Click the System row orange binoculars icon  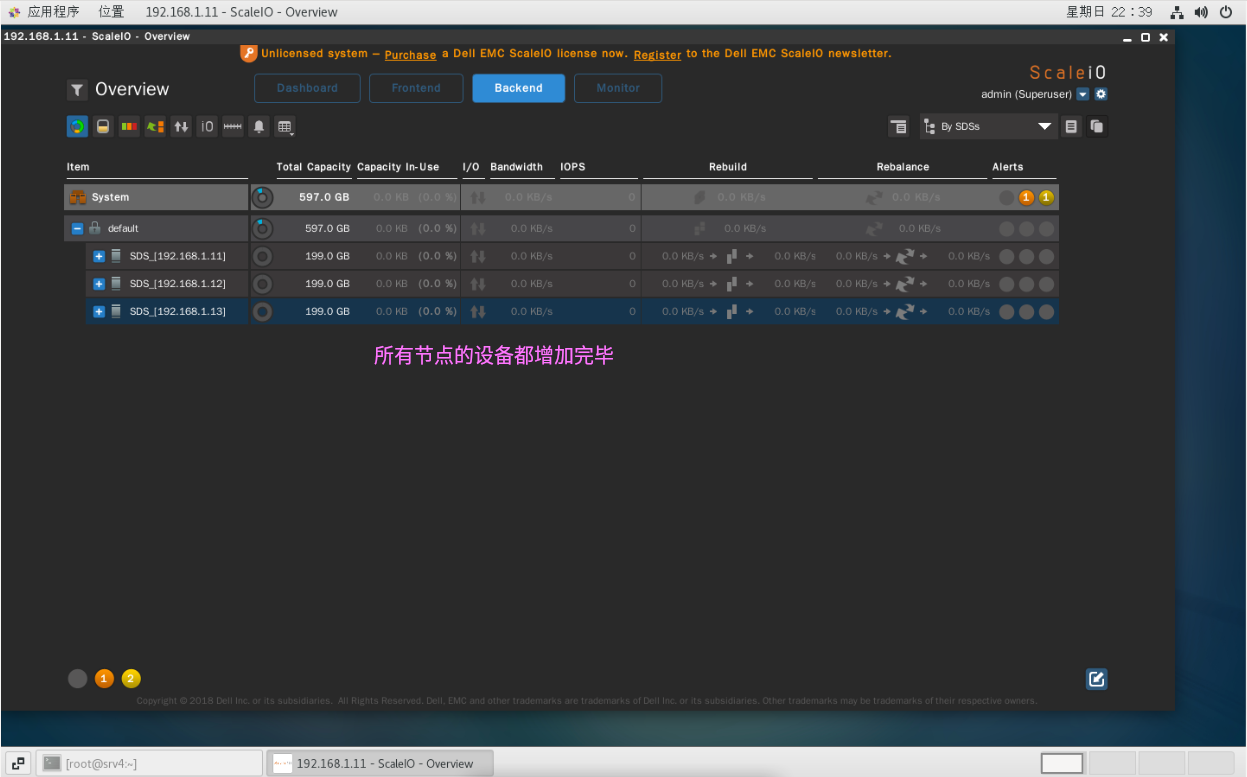pyautogui.click(x=77, y=197)
